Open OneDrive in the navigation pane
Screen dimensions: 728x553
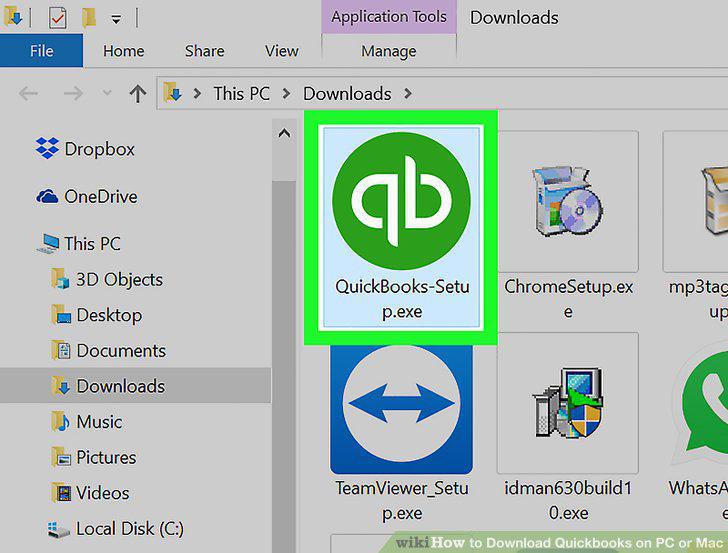87,196
